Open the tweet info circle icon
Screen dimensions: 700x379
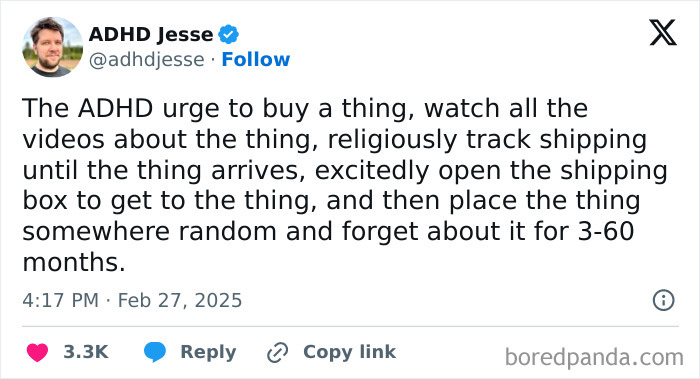[x=663, y=300]
